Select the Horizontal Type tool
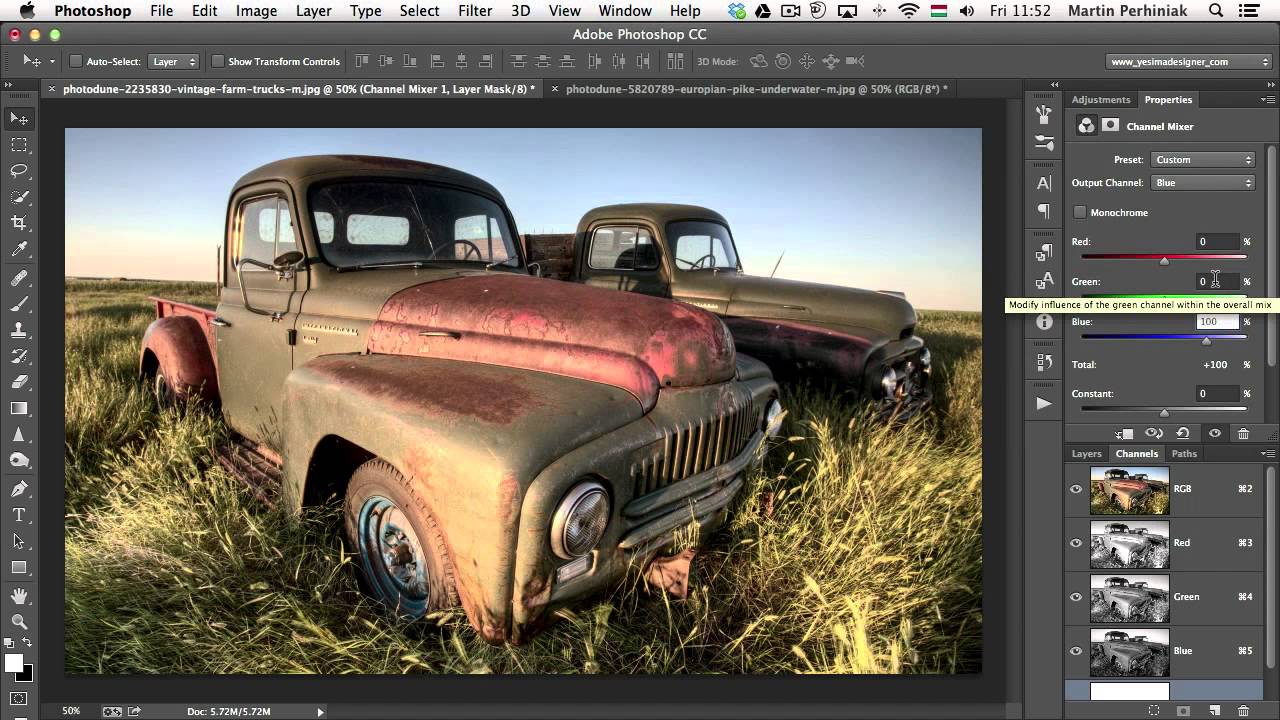 pos(19,515)
